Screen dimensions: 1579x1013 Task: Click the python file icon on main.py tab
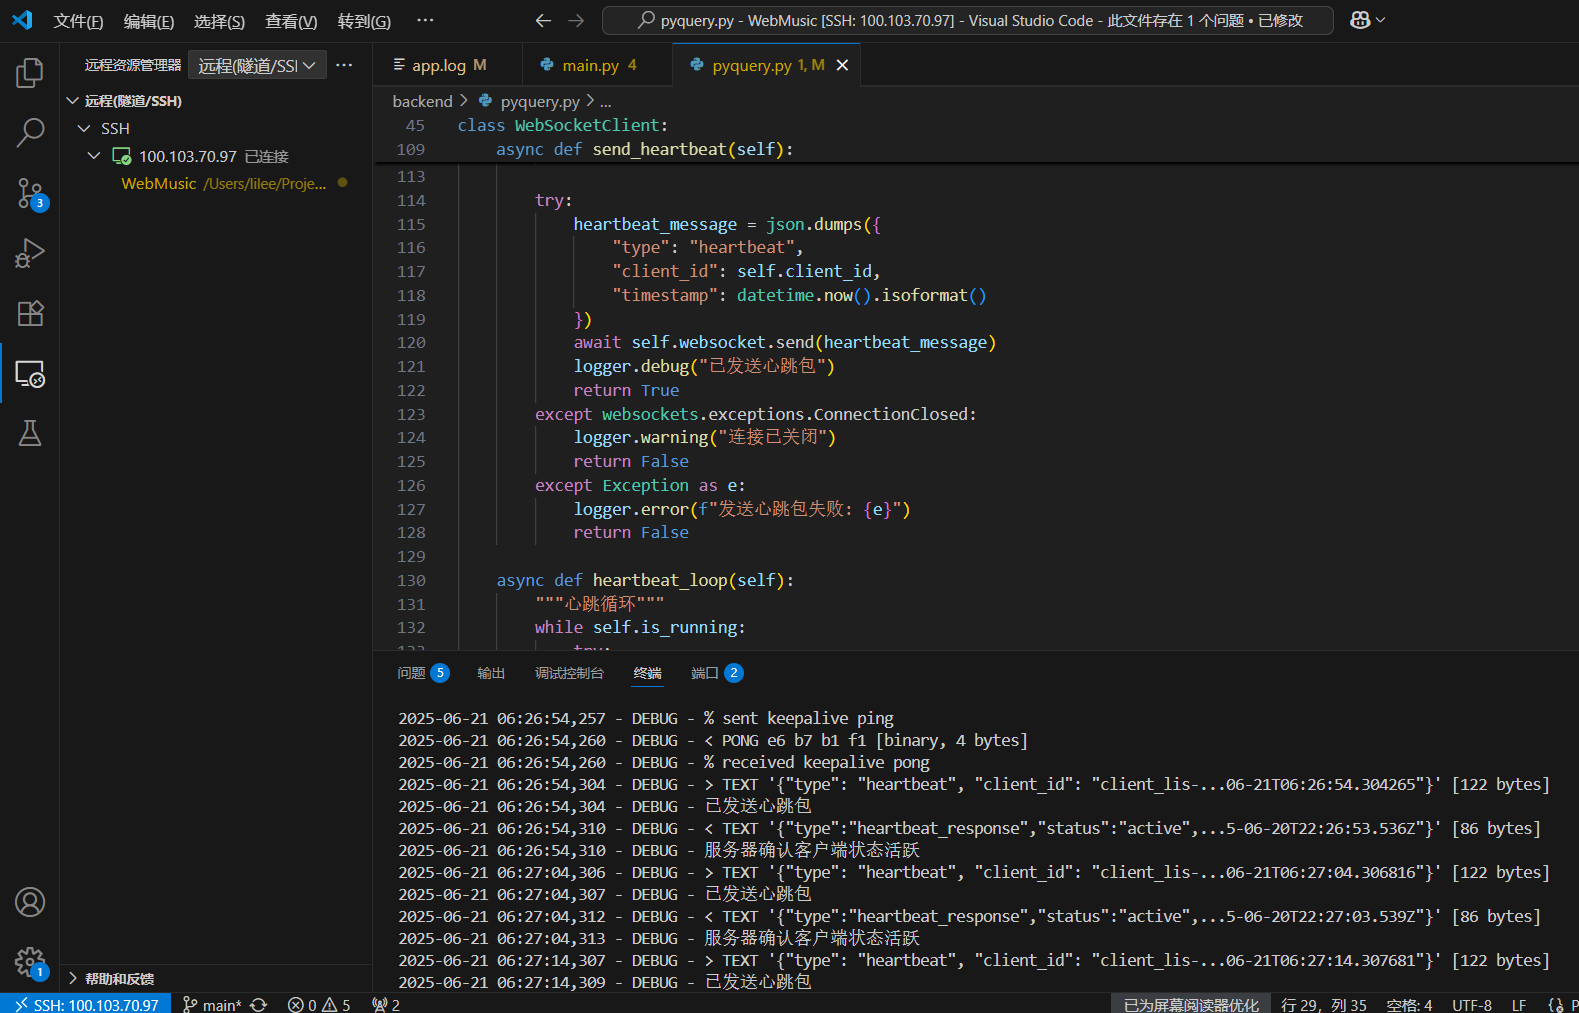tap(547, 65)
